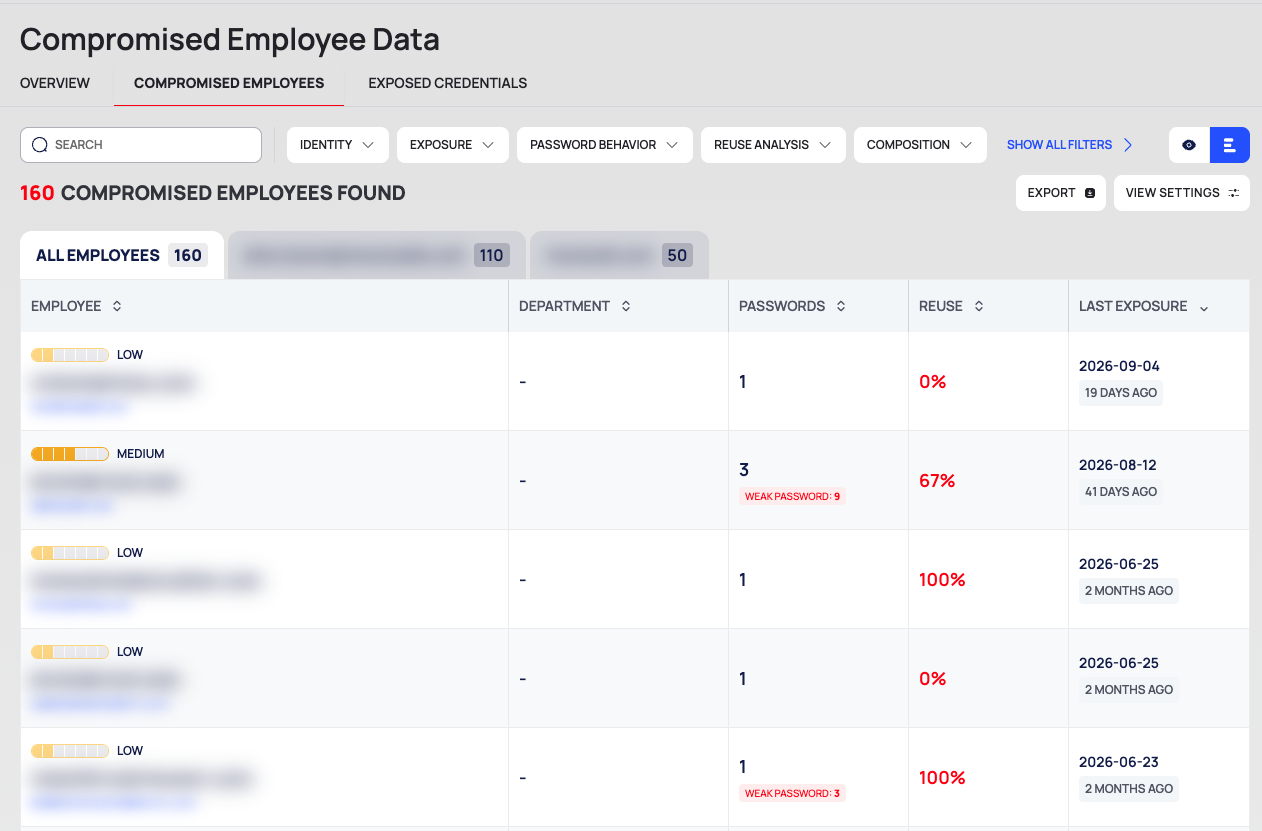Screen dimensions: 1262x831
Task: Click the Weak Password: 9 badge
Action: [792, 496]
